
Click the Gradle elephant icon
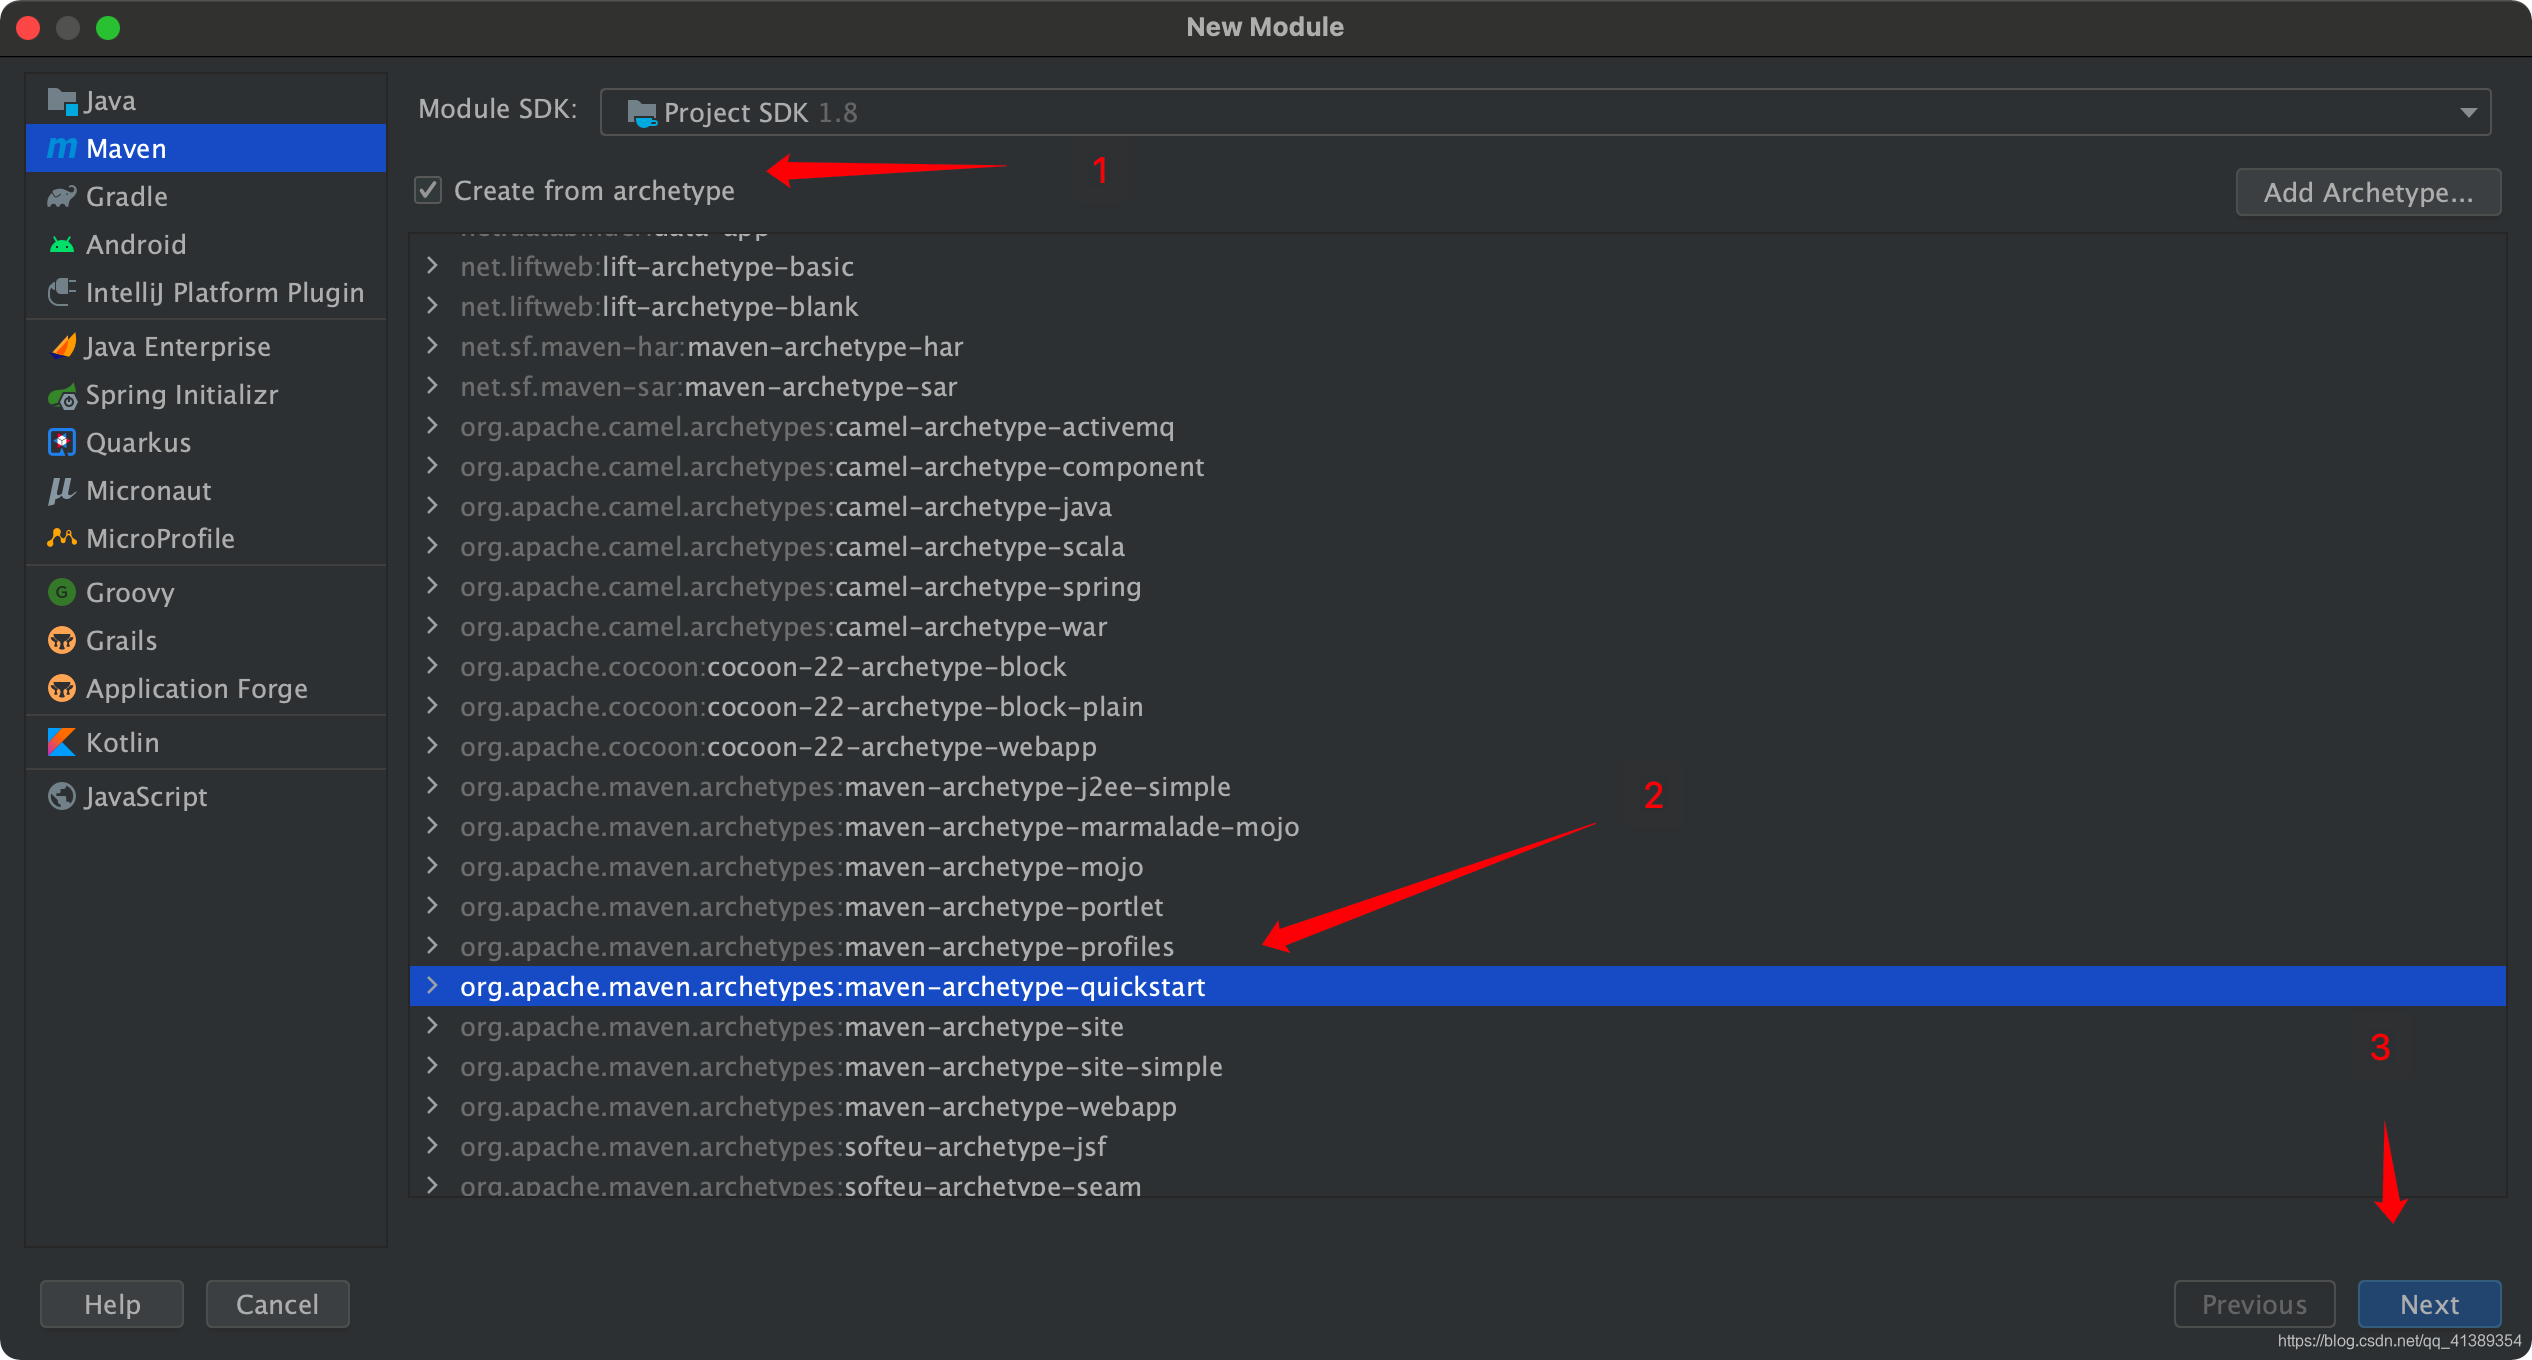pos(62,196)
